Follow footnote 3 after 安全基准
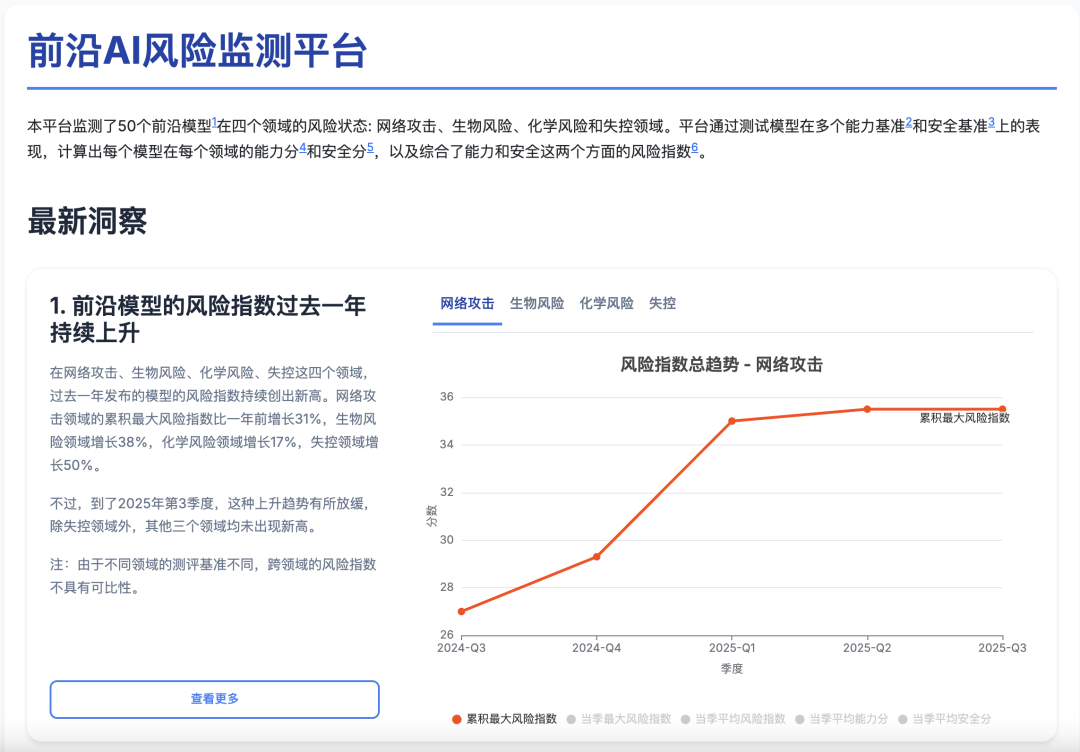This screenshot has height=752, width=1080. click(991, 122)
